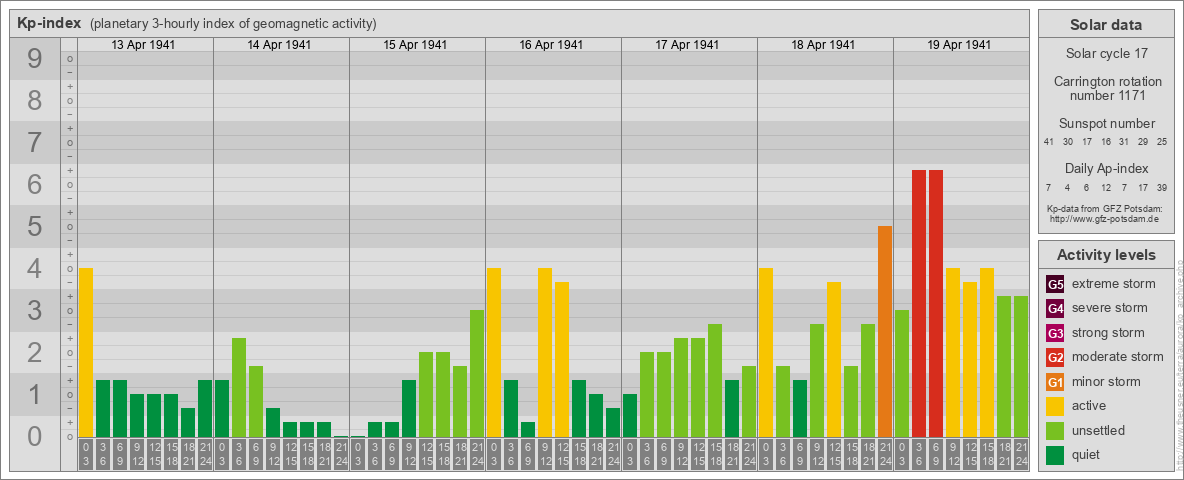Click the y-axis number 6

point(35,185)
